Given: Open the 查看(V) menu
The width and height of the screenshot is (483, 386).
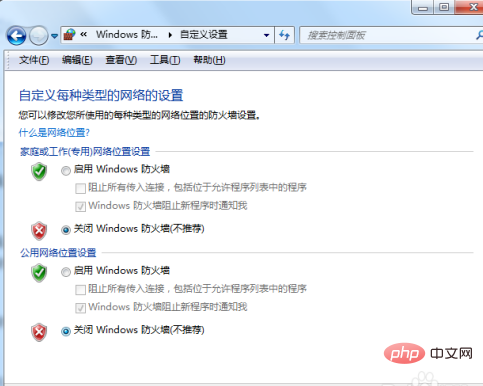Looking at the screenshot, I should click(121, 60).
